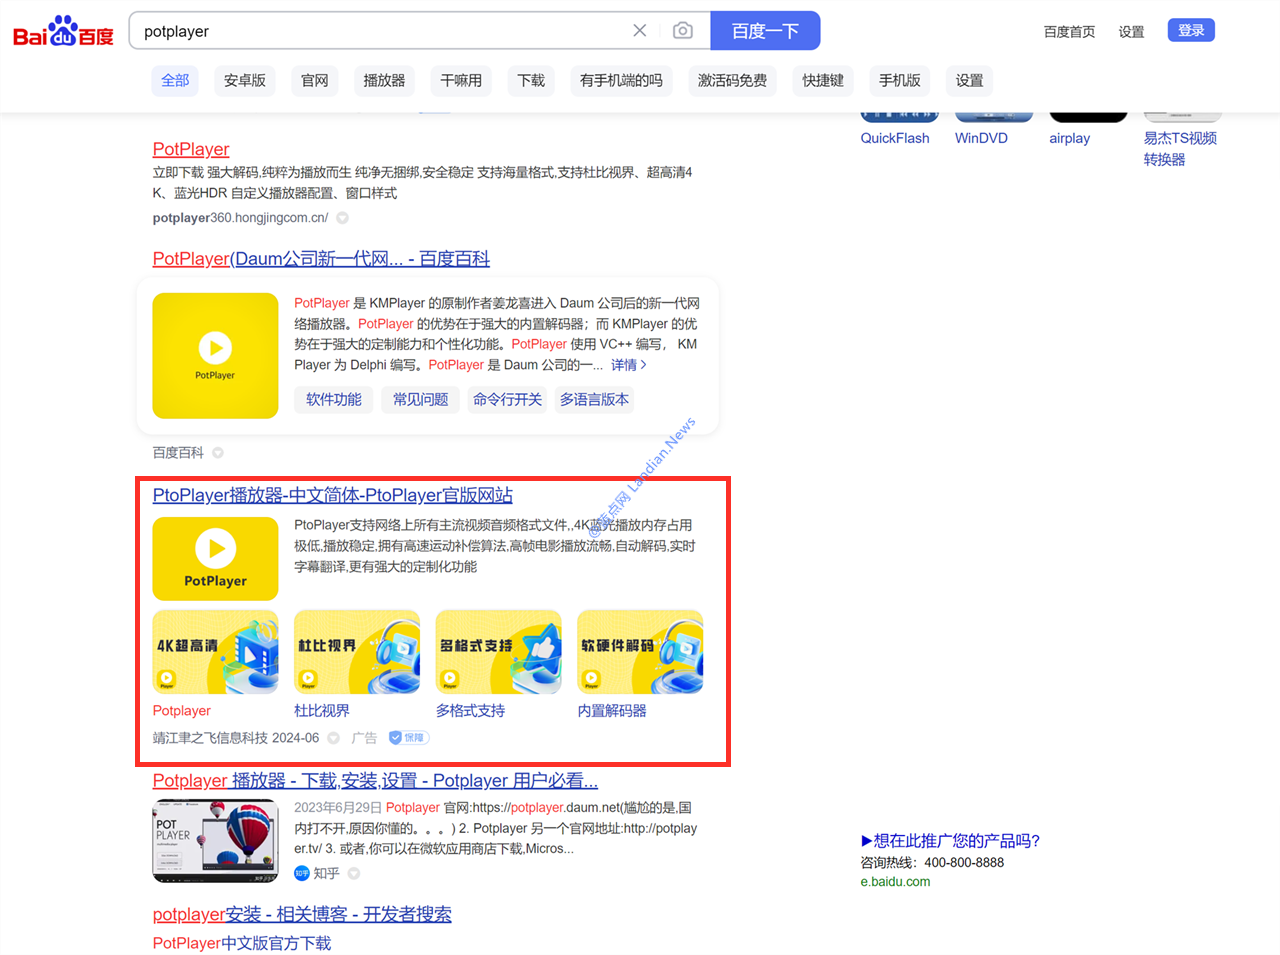Open the airplay related software link
Image resolution: width=1280 pixels, height=955 pixels.
coord(1069,138)
